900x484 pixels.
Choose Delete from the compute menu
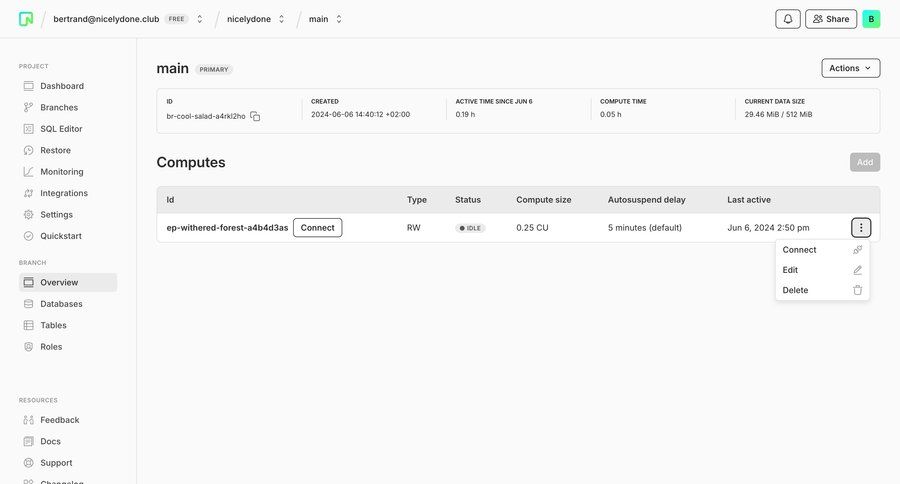pos(795,290)
